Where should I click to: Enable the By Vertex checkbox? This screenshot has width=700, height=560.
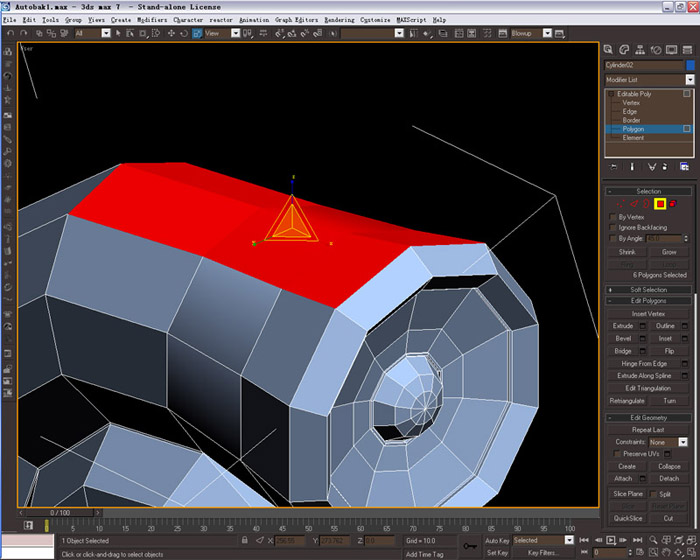click(613, 217)
